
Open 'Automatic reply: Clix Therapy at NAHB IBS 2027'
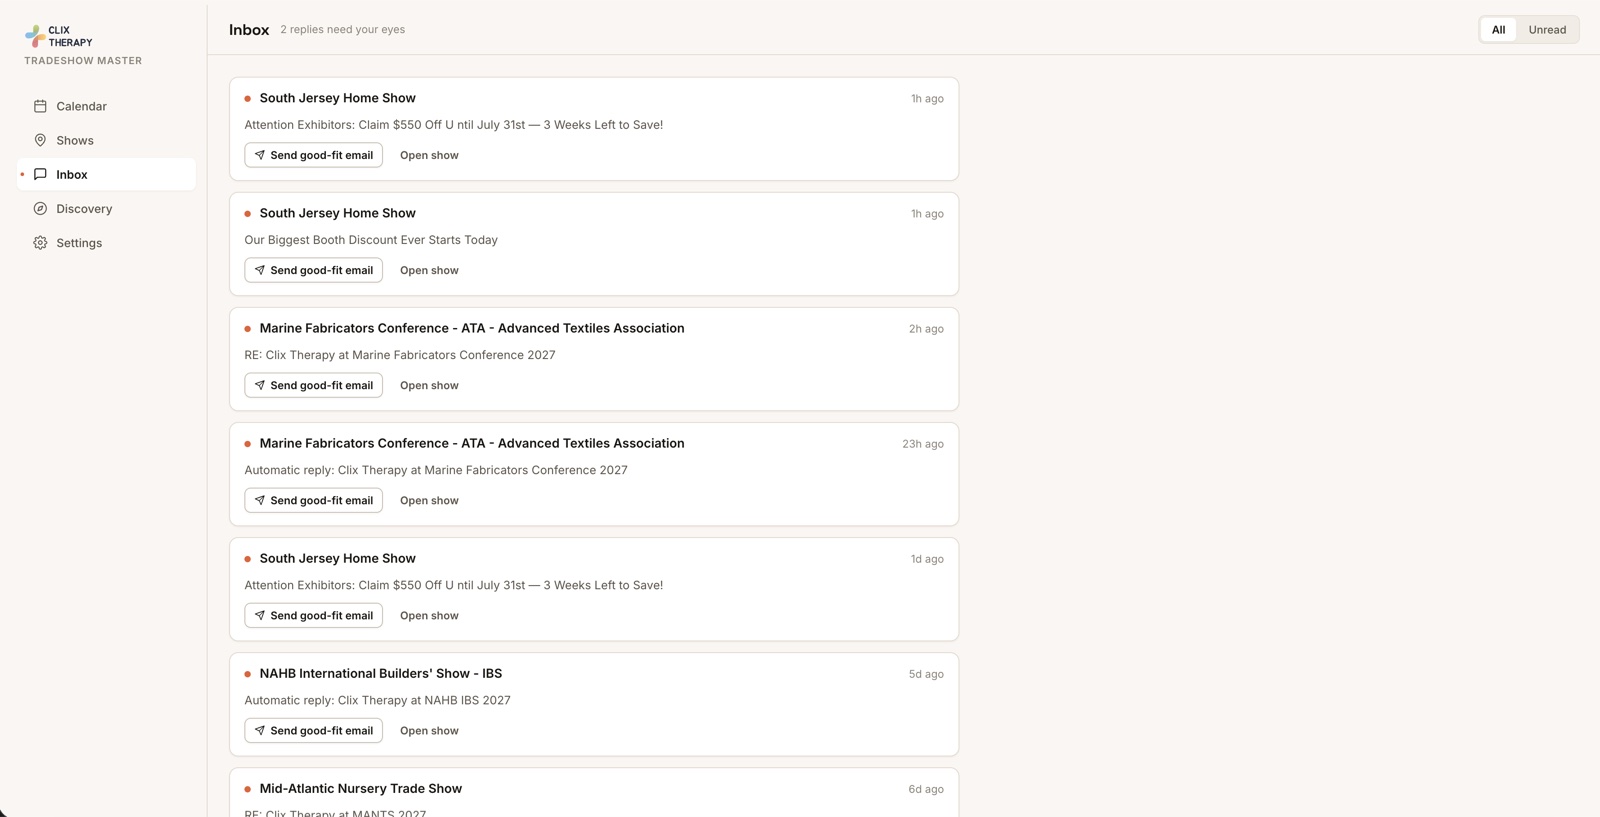pyautogui.click(x=377, y=700)
